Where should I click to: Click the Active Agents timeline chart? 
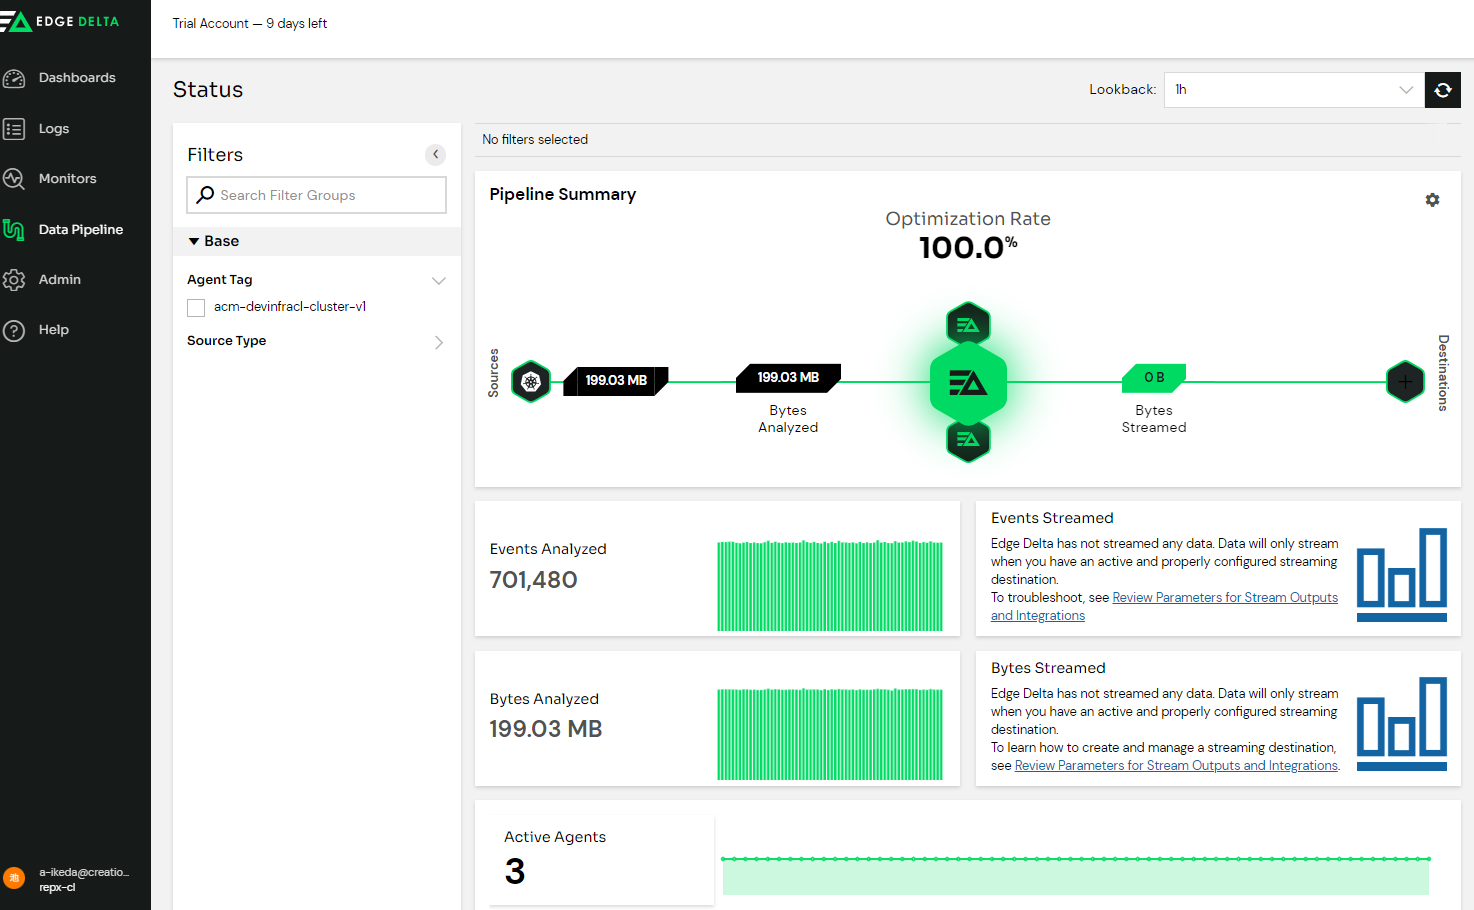(x=1076, y=875)
